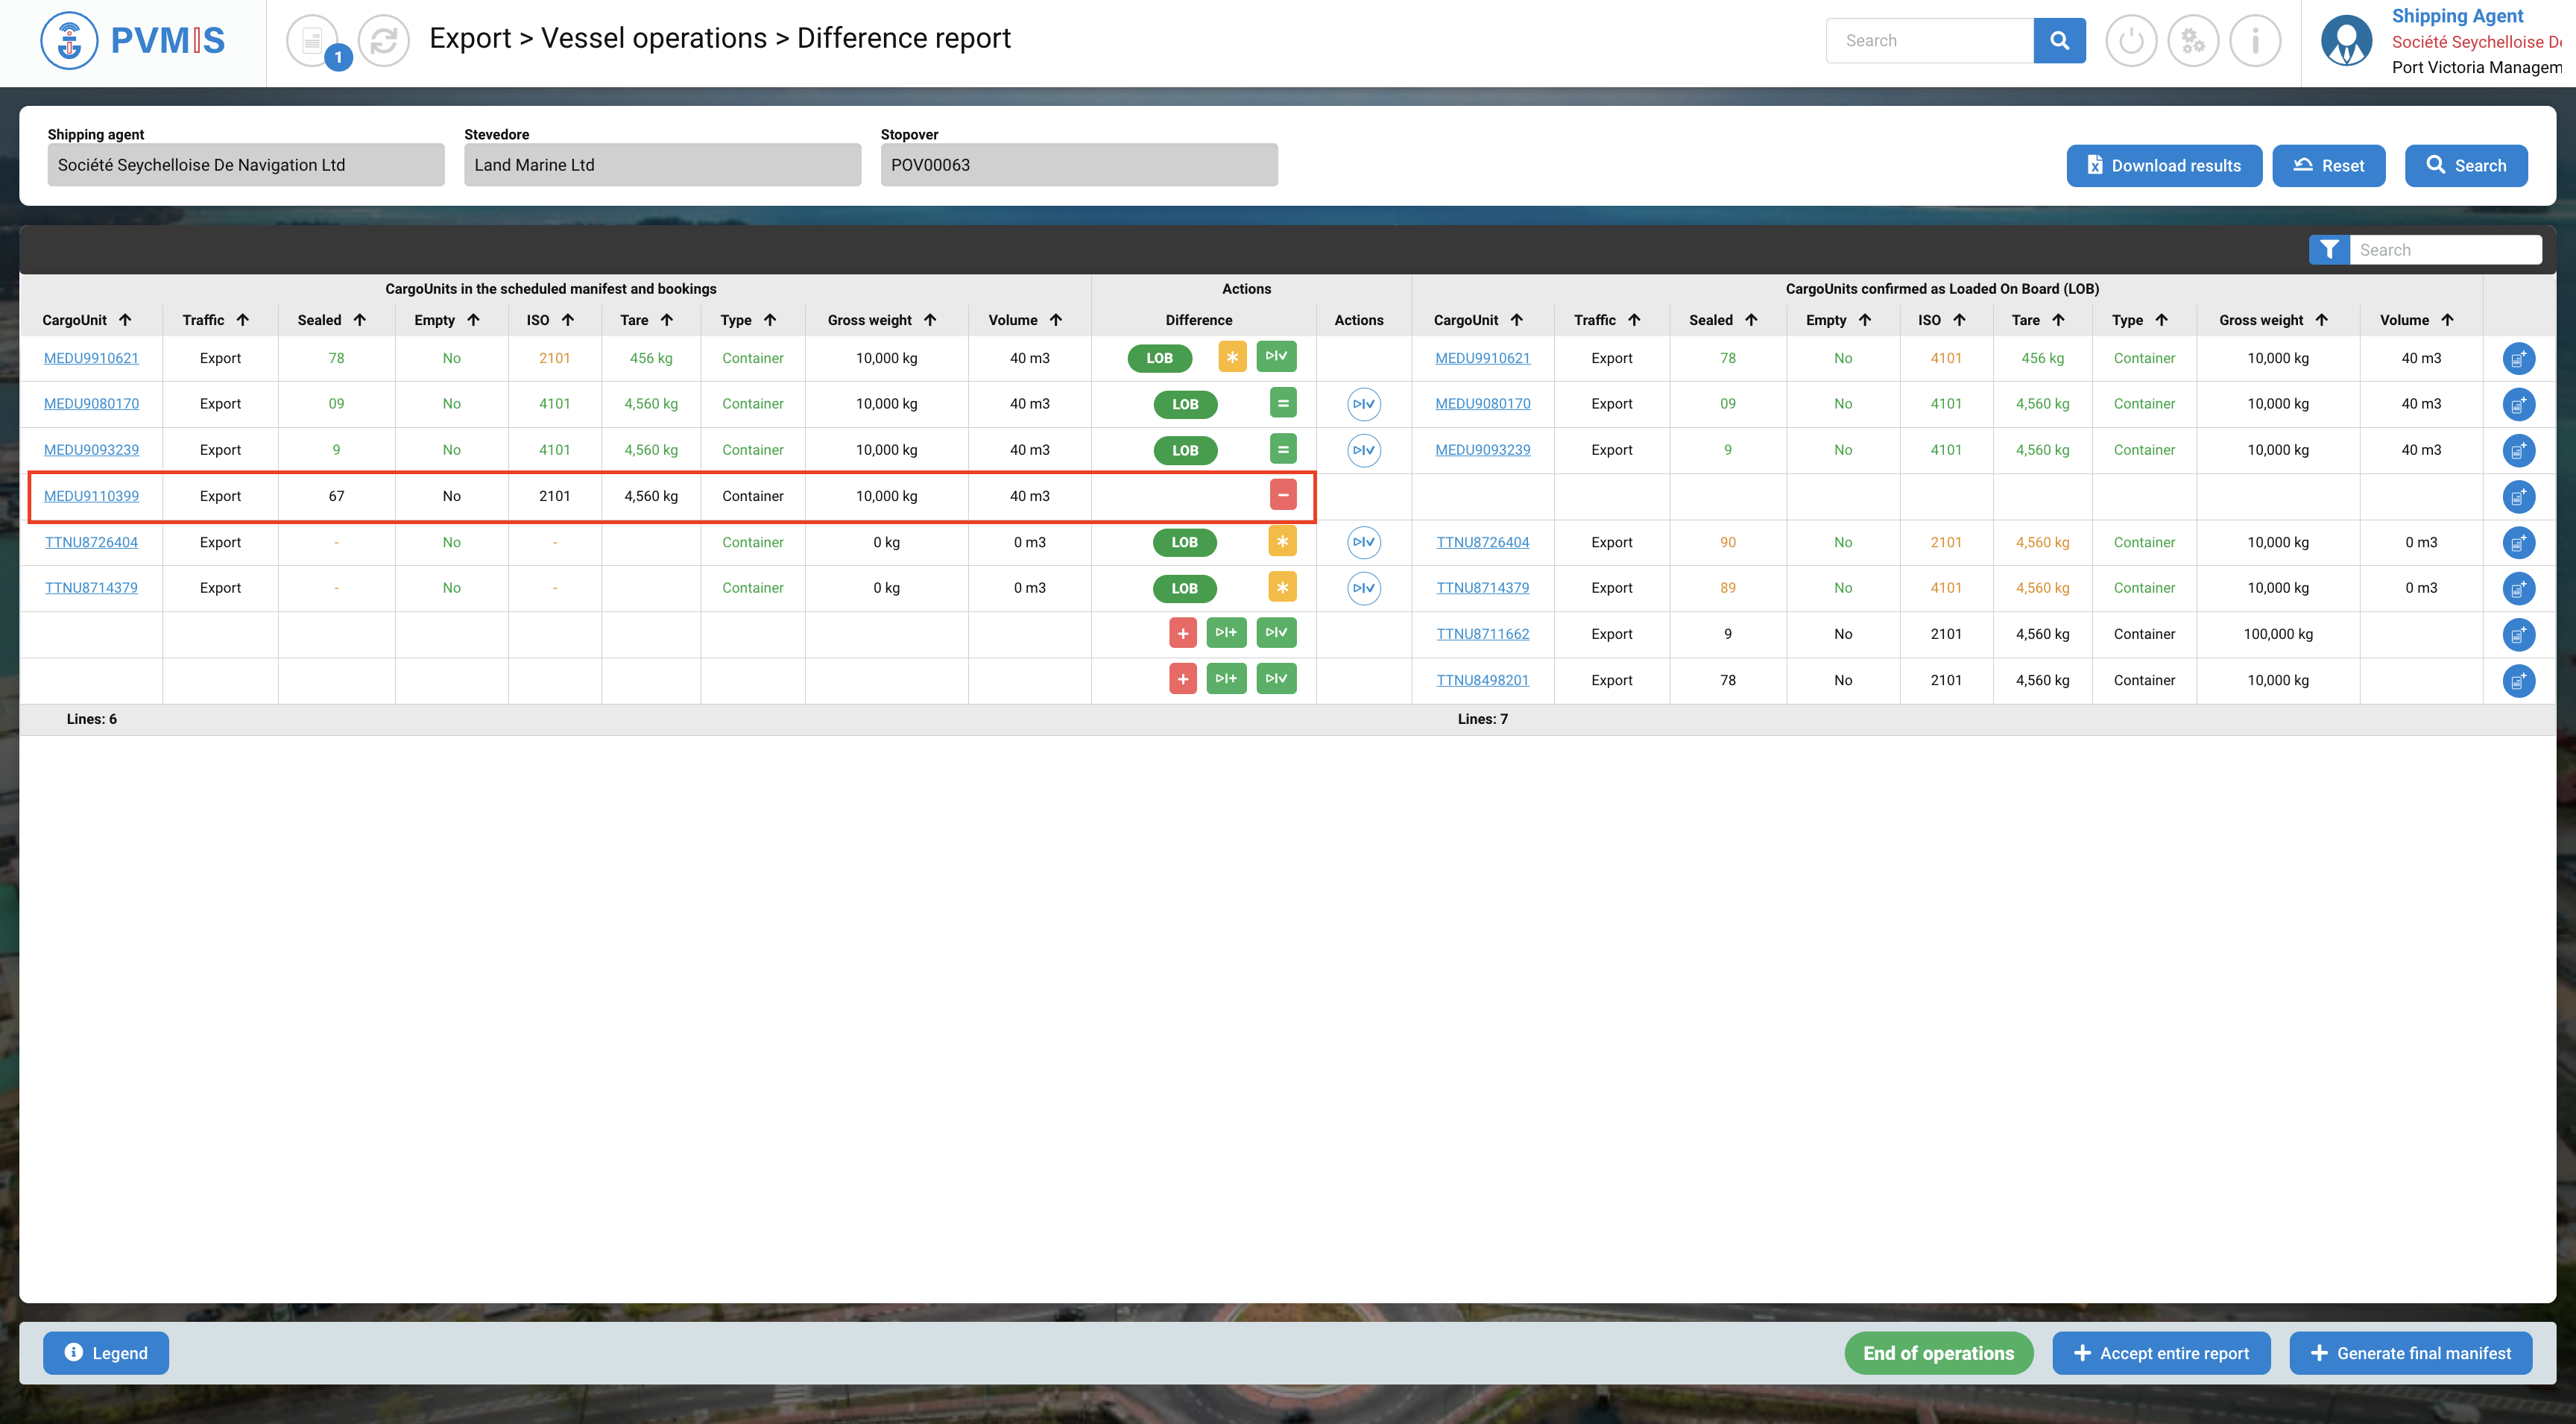The width and height of the screenshot is (2576, 1424).
Task: Open notifications document icon with badge
Action: coord(314,41)
